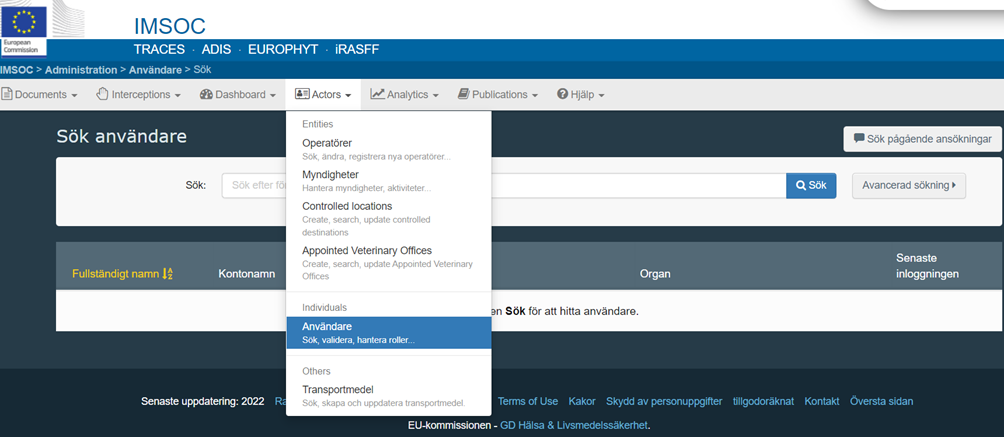
Task: Open Appointed Veterinary Offices entry
Action: (x=388, y=262)
